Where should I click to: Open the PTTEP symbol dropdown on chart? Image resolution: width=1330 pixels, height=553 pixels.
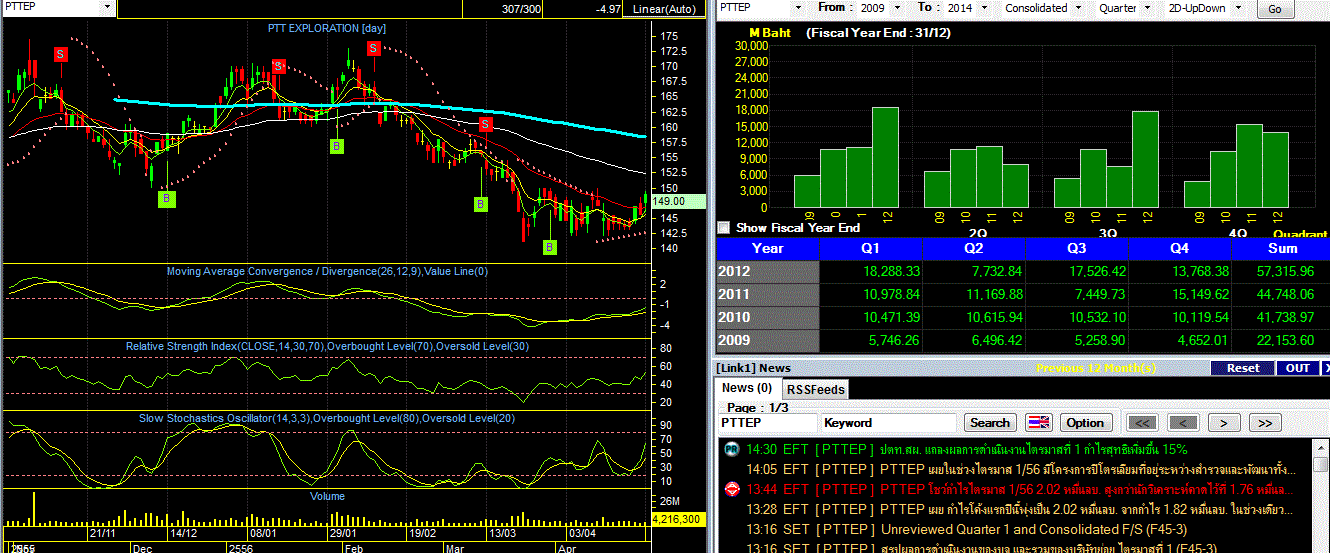click(x=107, y=7)
